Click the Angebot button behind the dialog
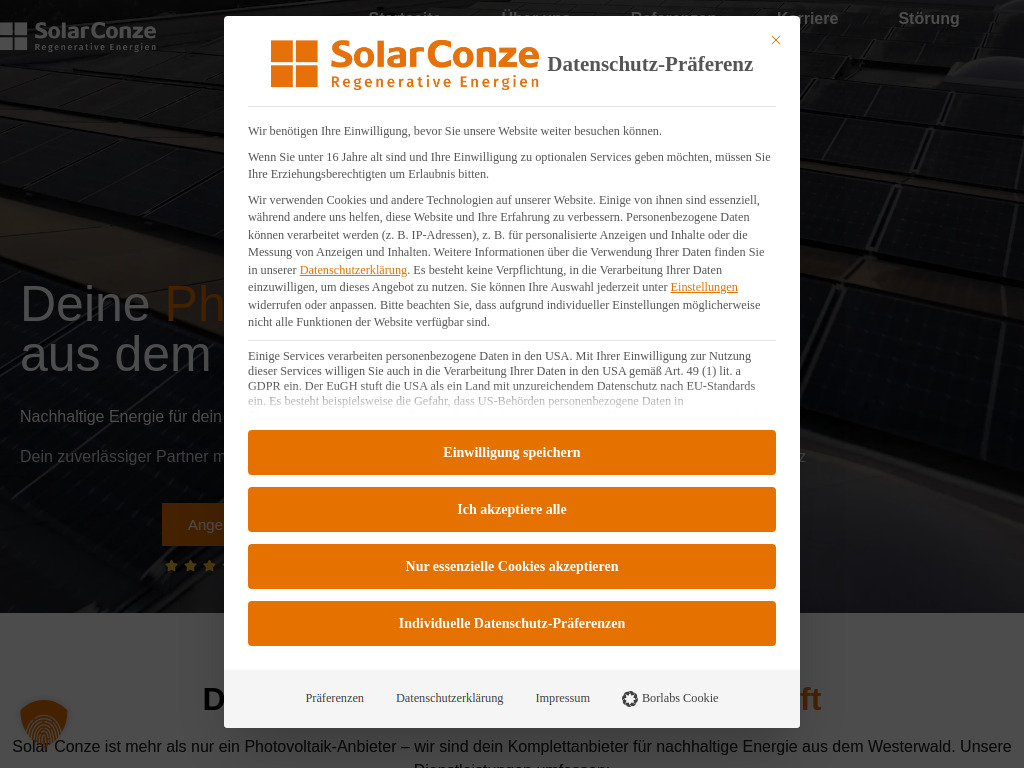Screen dimensions: 1024x768 click(x=200, y=524)
